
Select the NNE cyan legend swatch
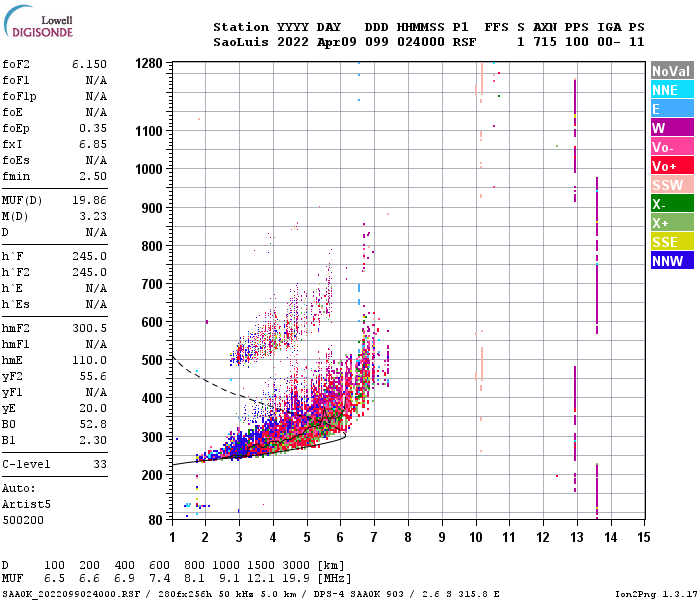click(672, 90)
